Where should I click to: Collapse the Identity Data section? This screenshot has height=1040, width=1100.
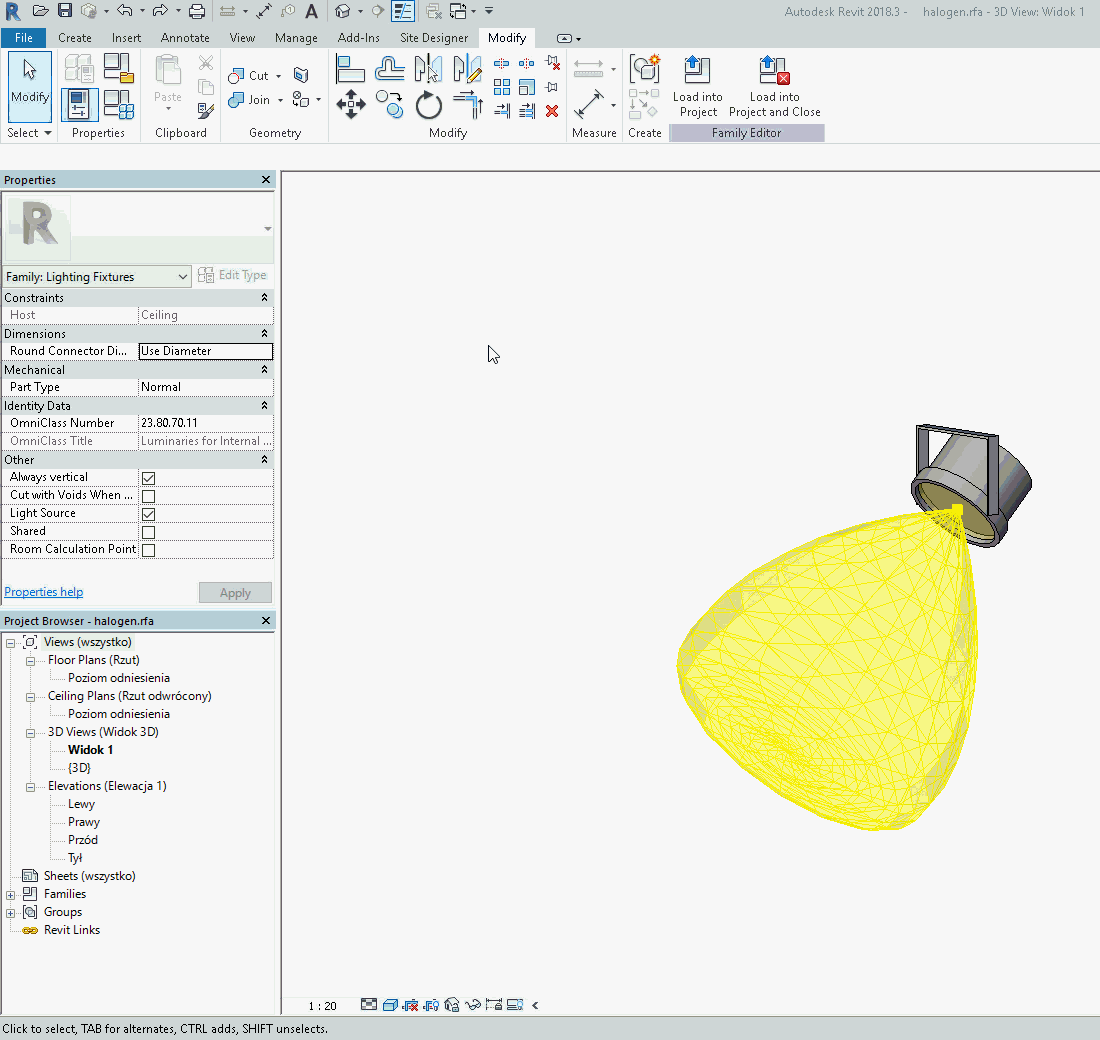[263, 405]
